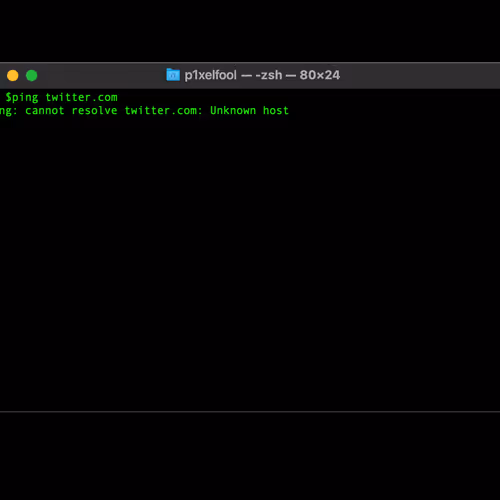Click the -zsh label in the title bar
Image resolution: width=500 pixels, height=500 pixels.
point(269,75)
